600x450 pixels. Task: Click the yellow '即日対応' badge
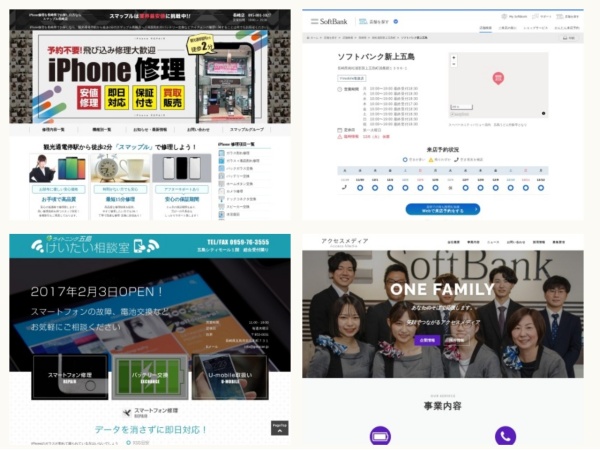click(117, 98)
